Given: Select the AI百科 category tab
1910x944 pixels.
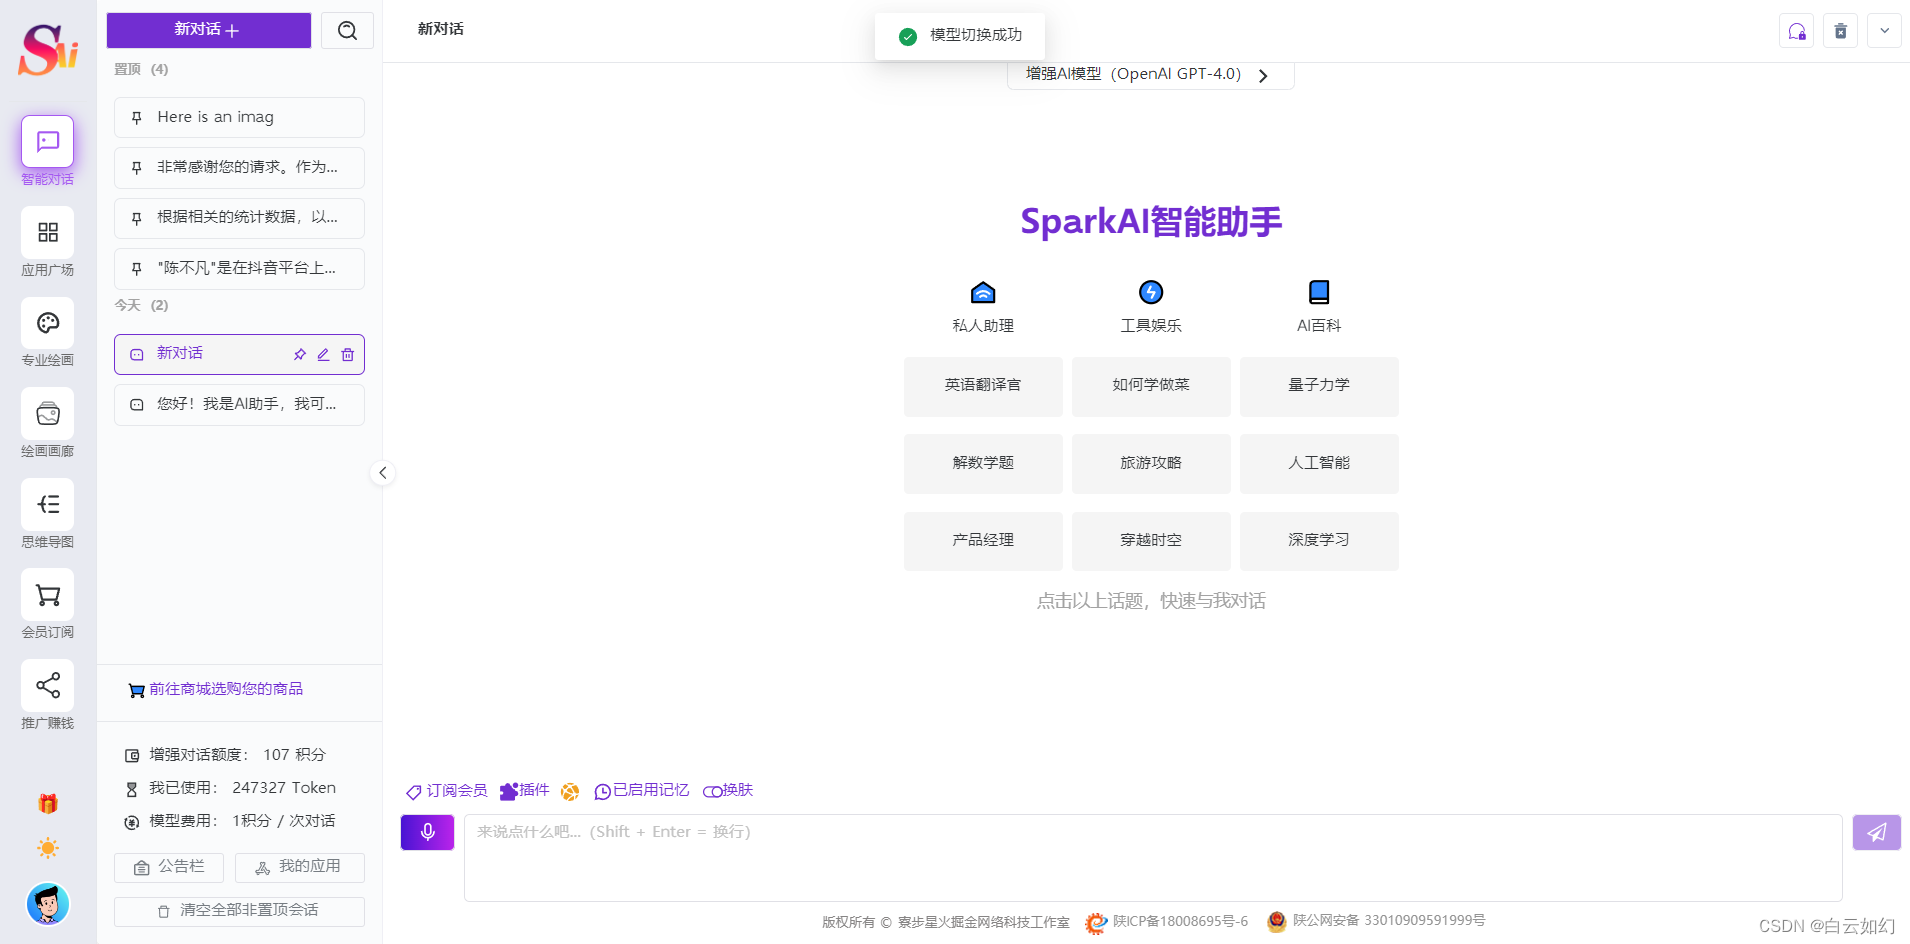Looking at the screenshot, I should tap(1319, 307).
